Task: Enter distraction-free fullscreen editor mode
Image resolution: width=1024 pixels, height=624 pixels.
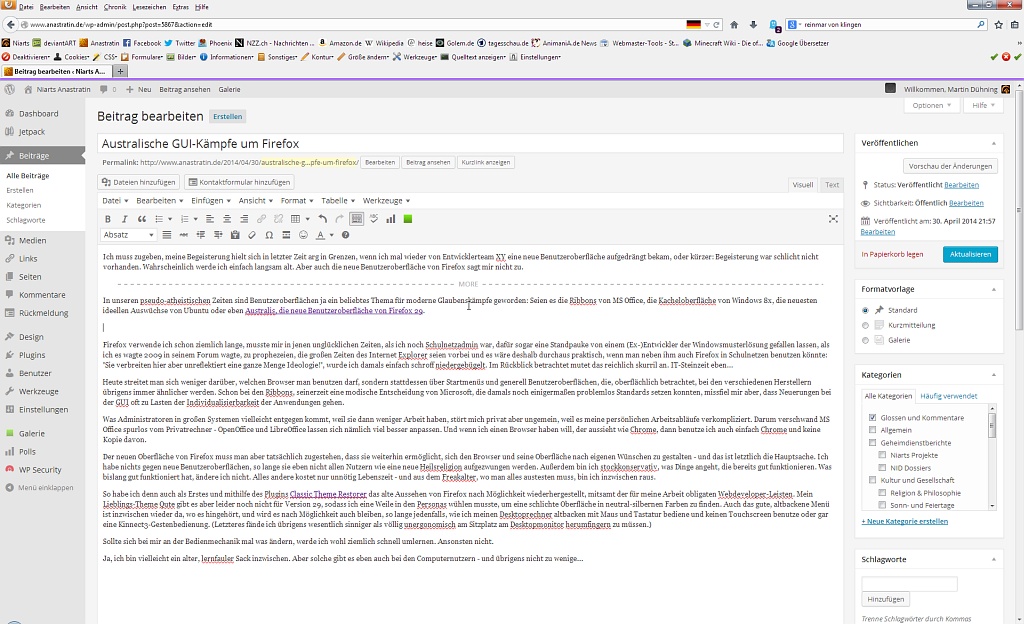Action: [833, 219]
